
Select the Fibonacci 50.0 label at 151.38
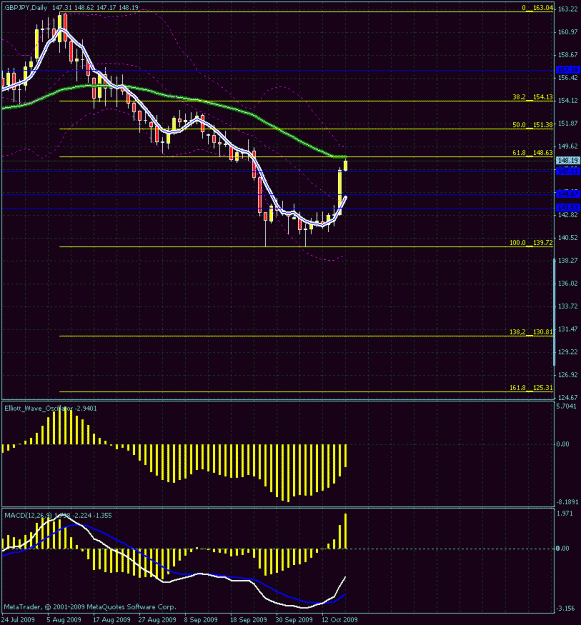click(533, 125)
